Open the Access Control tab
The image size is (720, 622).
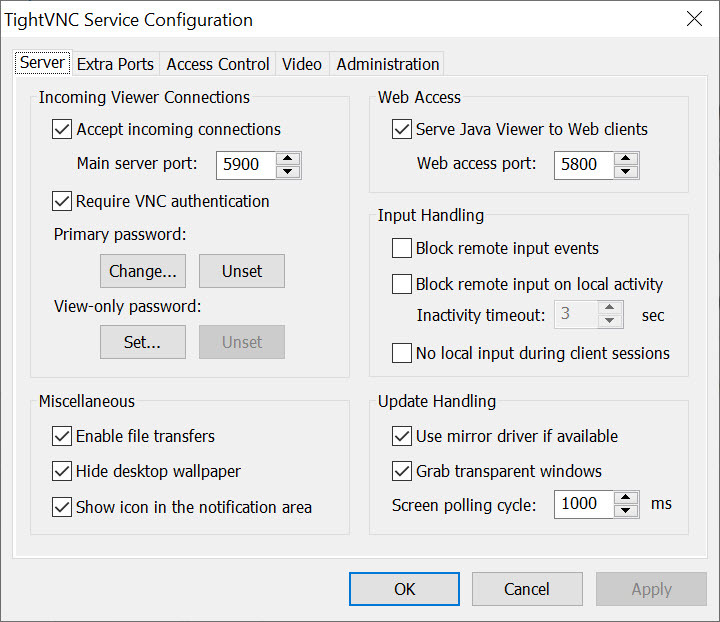coord(218,64)
